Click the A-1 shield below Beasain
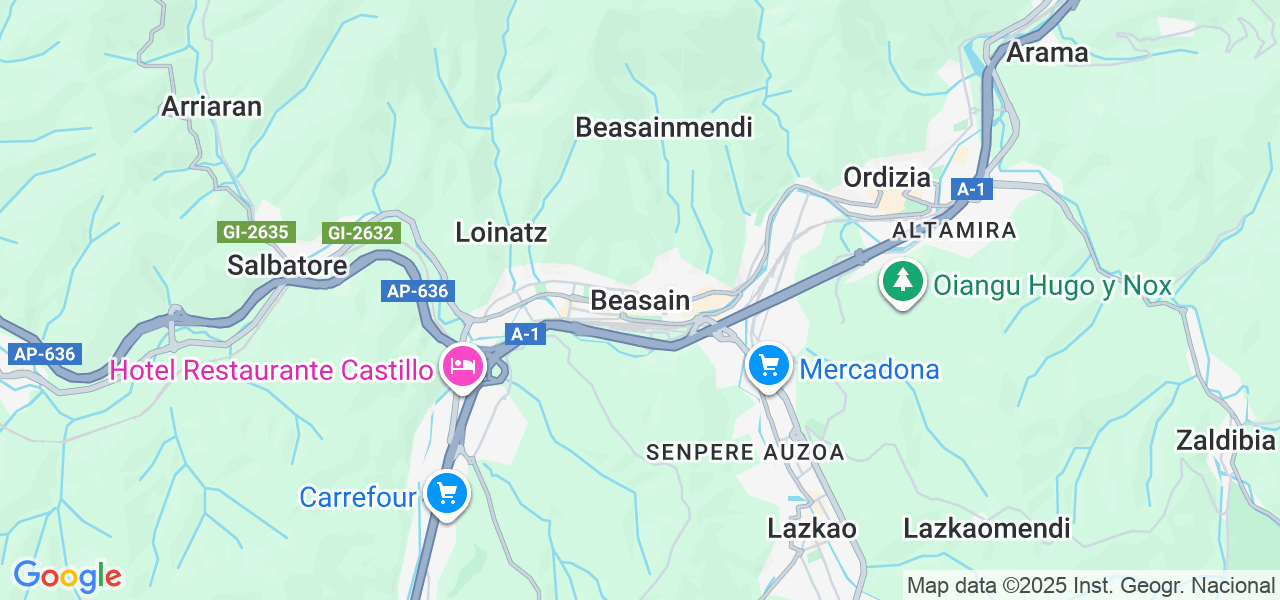This screenshot has height=600, width=1280. tap(526, 334)
